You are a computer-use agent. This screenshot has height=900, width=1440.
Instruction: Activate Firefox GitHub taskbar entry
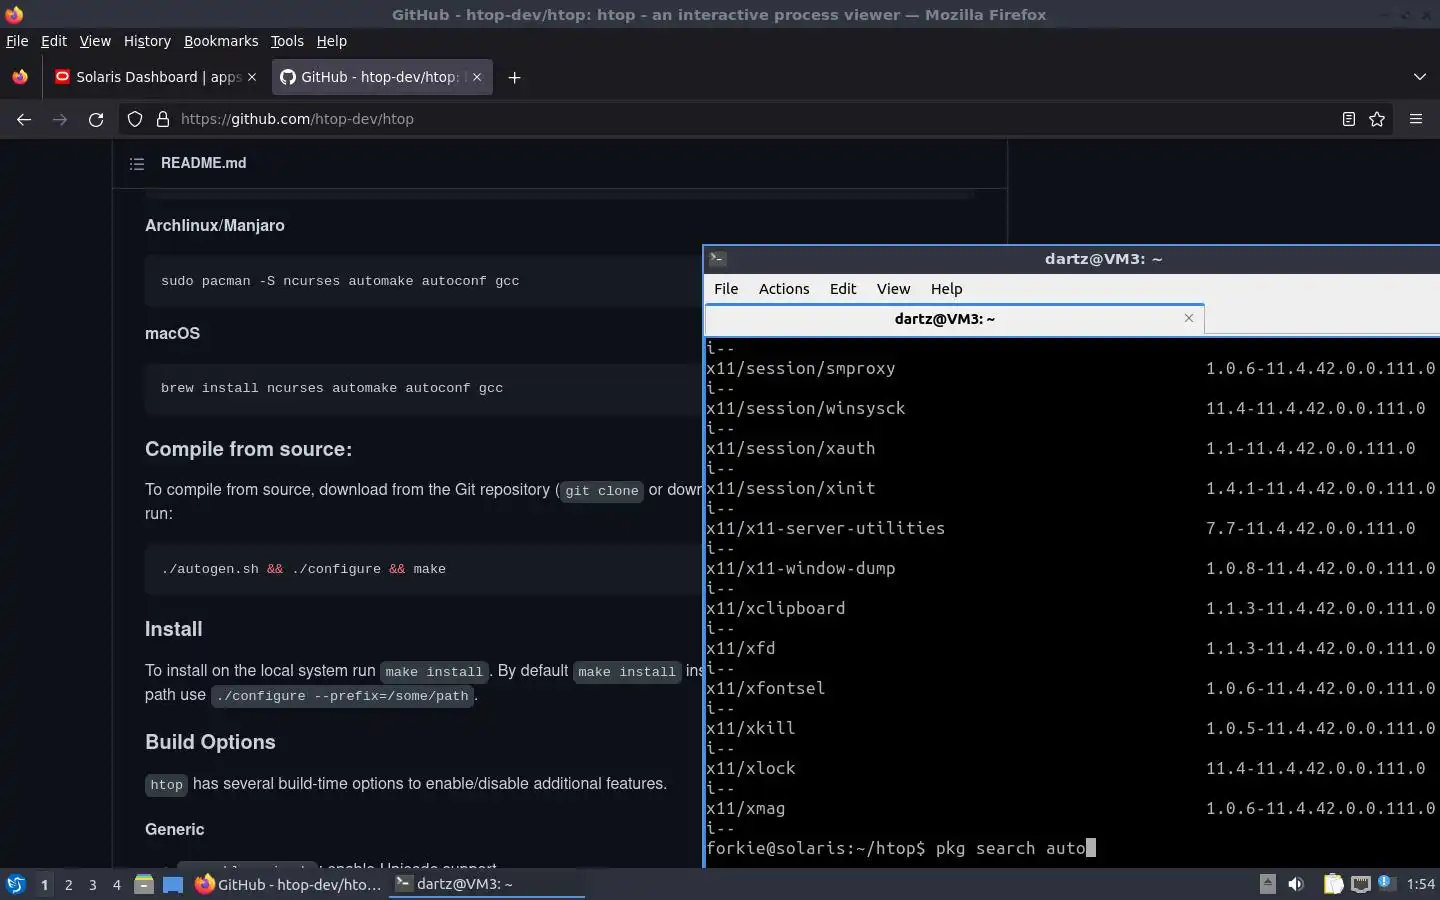coord(288,884)
